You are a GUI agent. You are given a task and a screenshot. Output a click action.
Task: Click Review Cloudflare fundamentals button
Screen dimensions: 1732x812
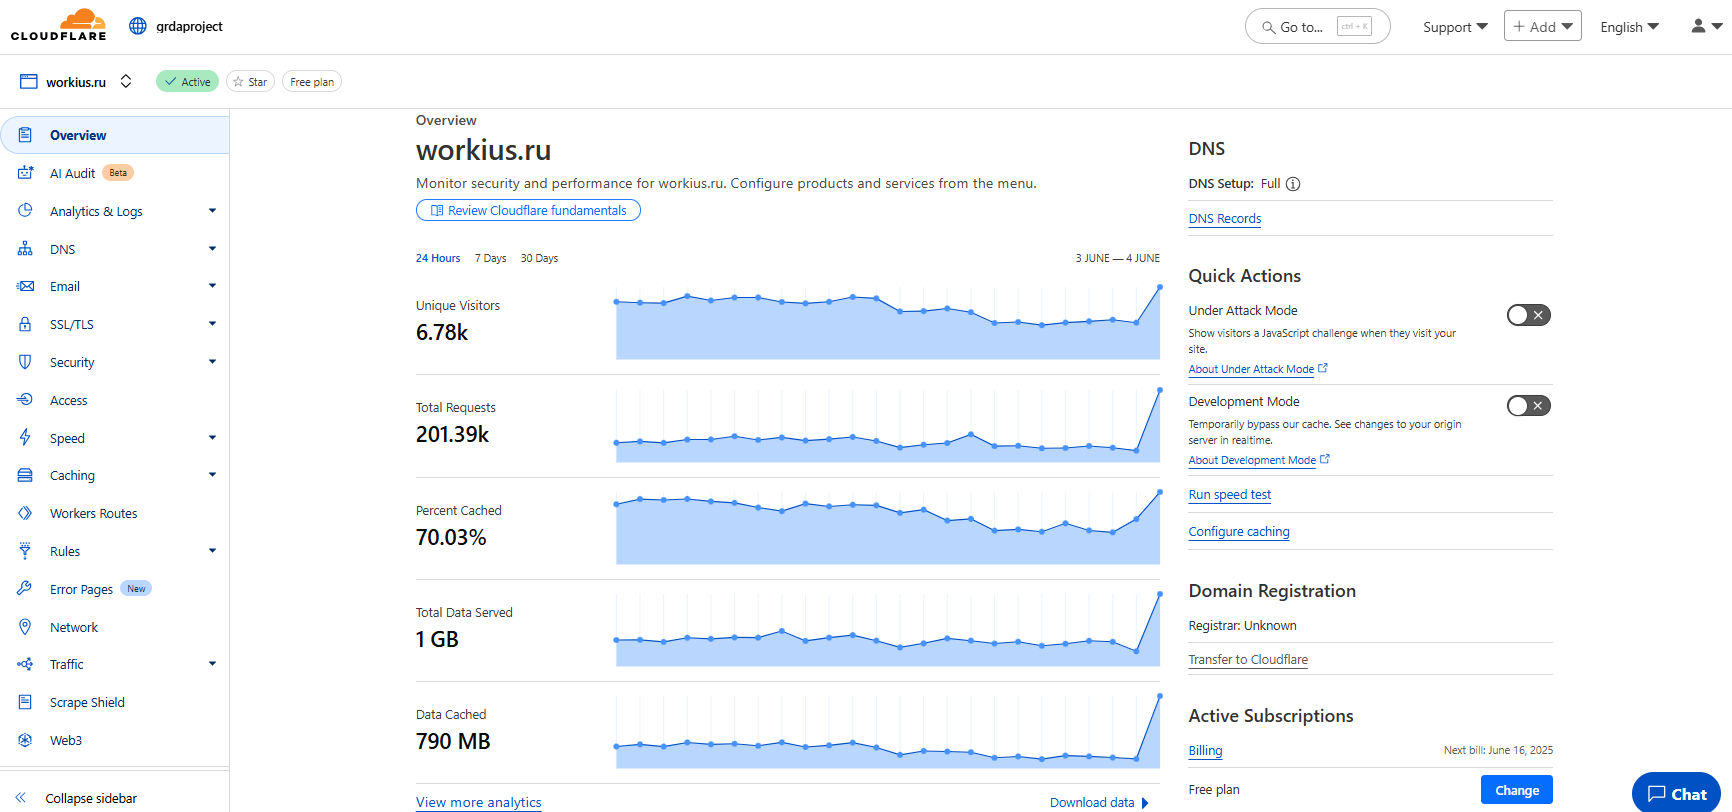[528, 210]
